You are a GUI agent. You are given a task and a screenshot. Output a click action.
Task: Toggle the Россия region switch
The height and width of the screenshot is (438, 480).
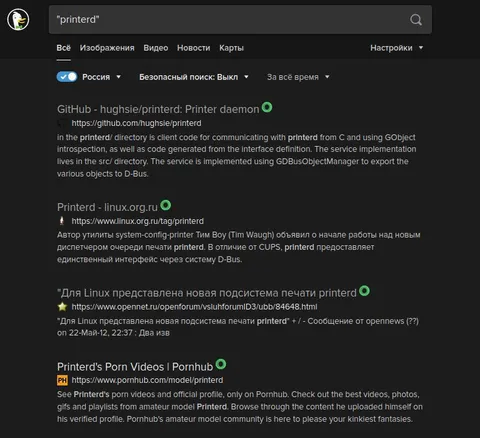coord(67,77)
